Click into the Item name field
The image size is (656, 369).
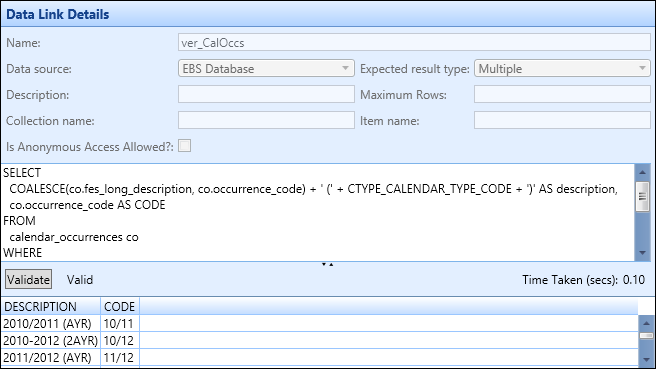click(x=562, y=120)
